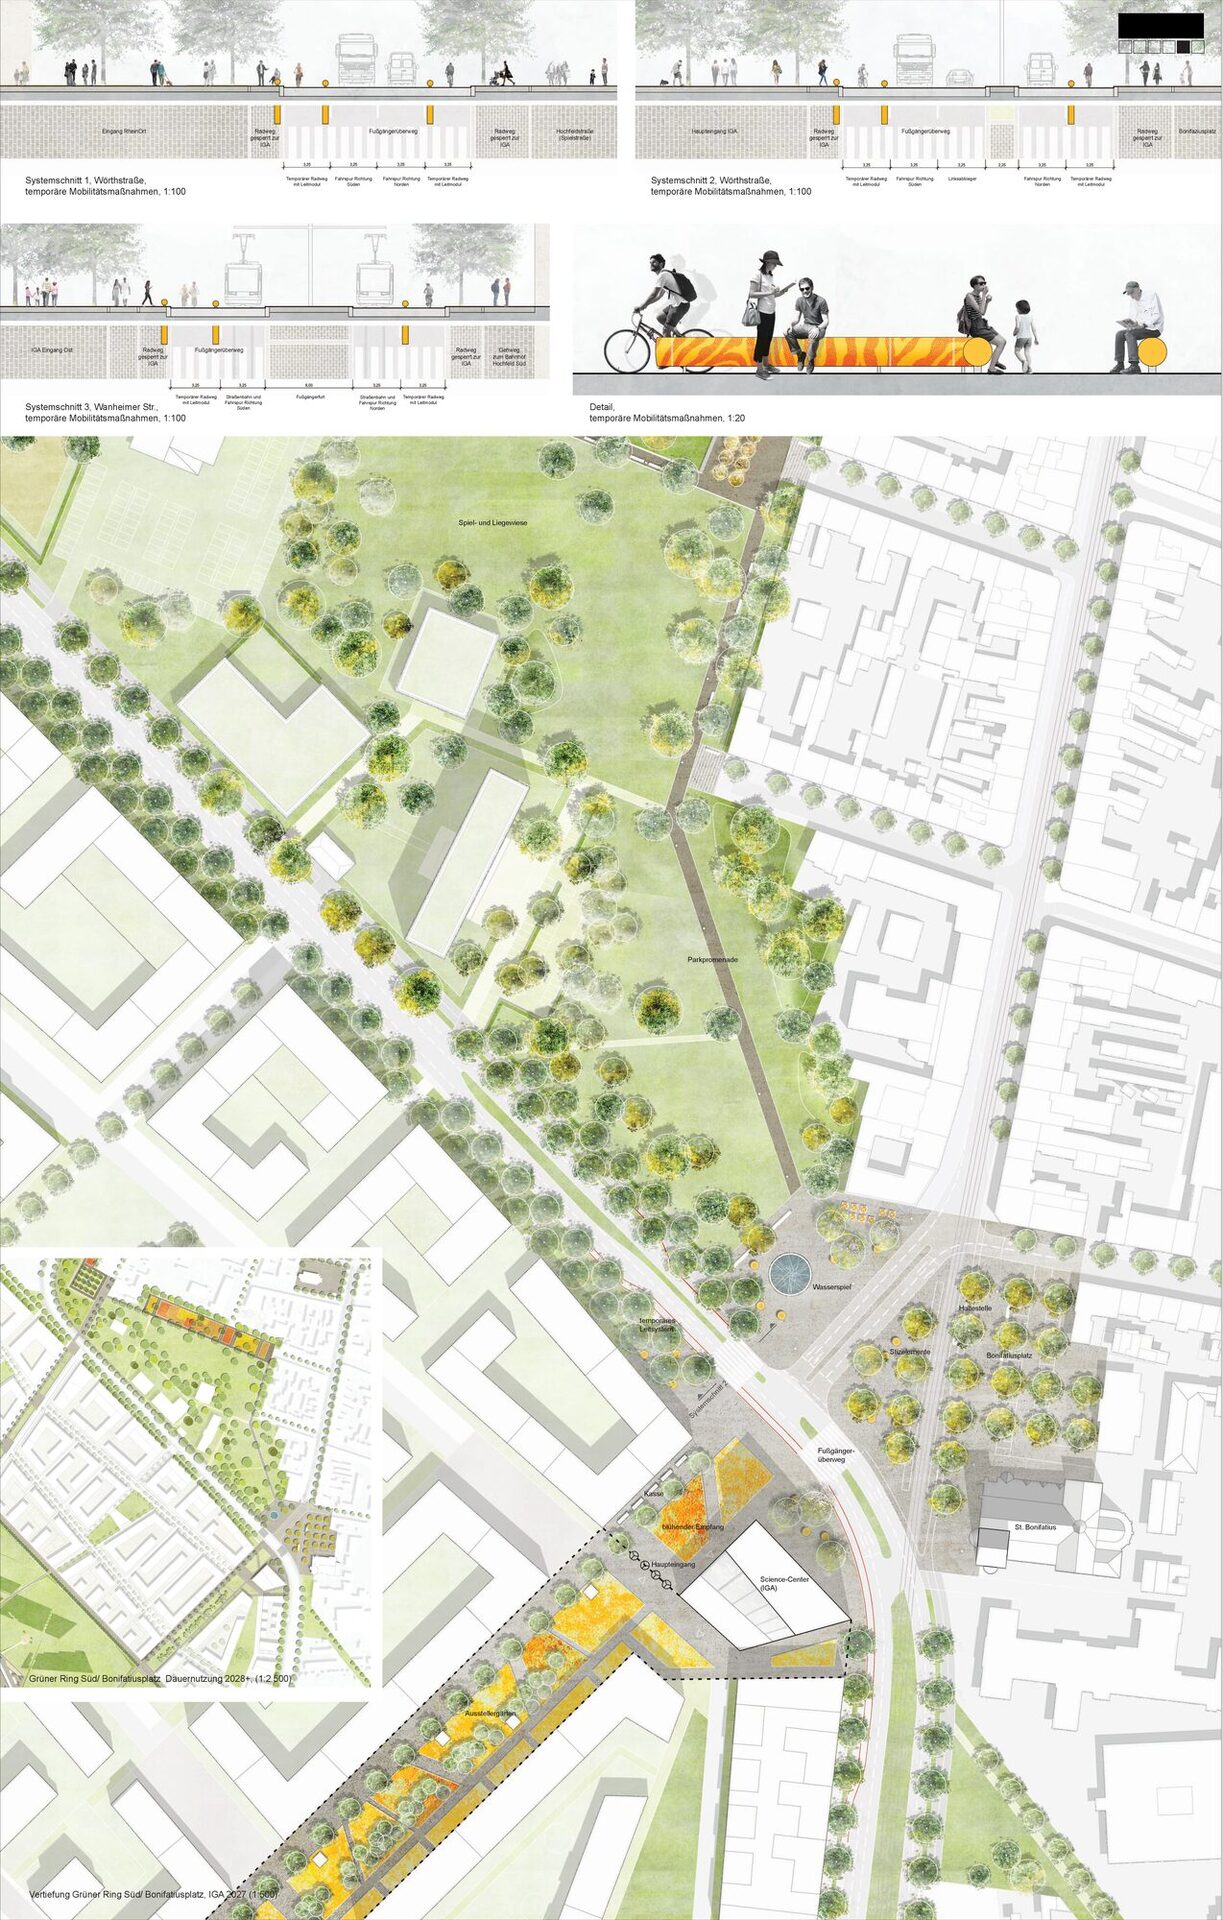The image size is (1223, 1920).
Task: Click 'Systemschnitt 1, Wörthstraße' caption
Action: [88, 180]
